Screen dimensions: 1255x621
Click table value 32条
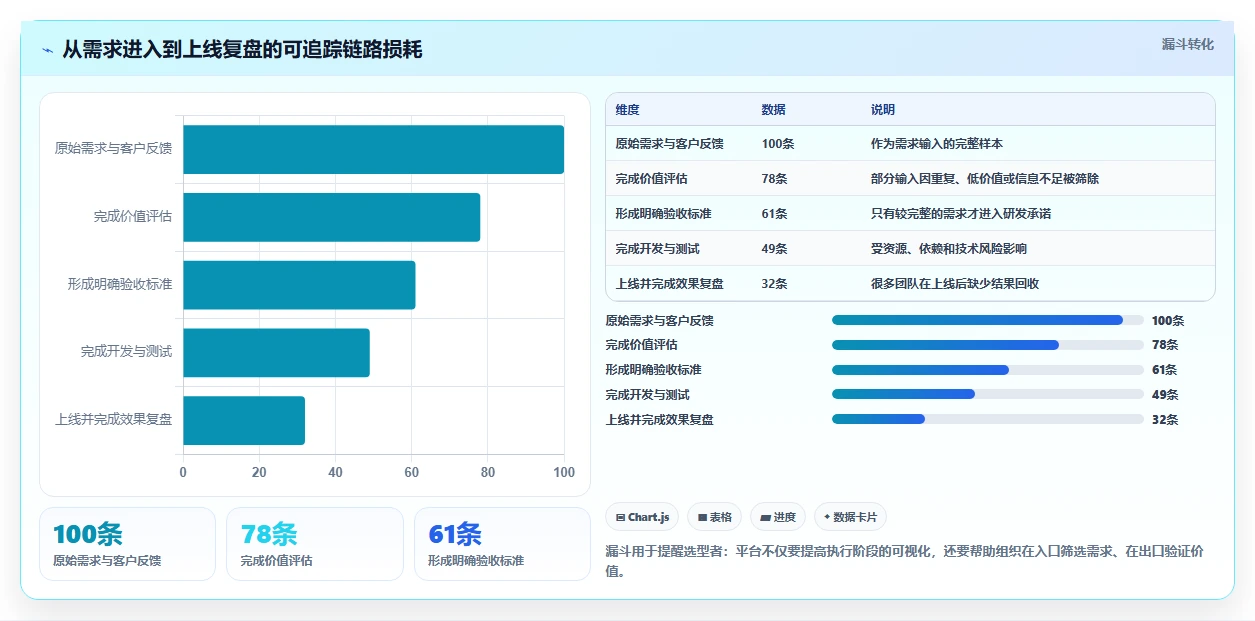tap(775, 284)
